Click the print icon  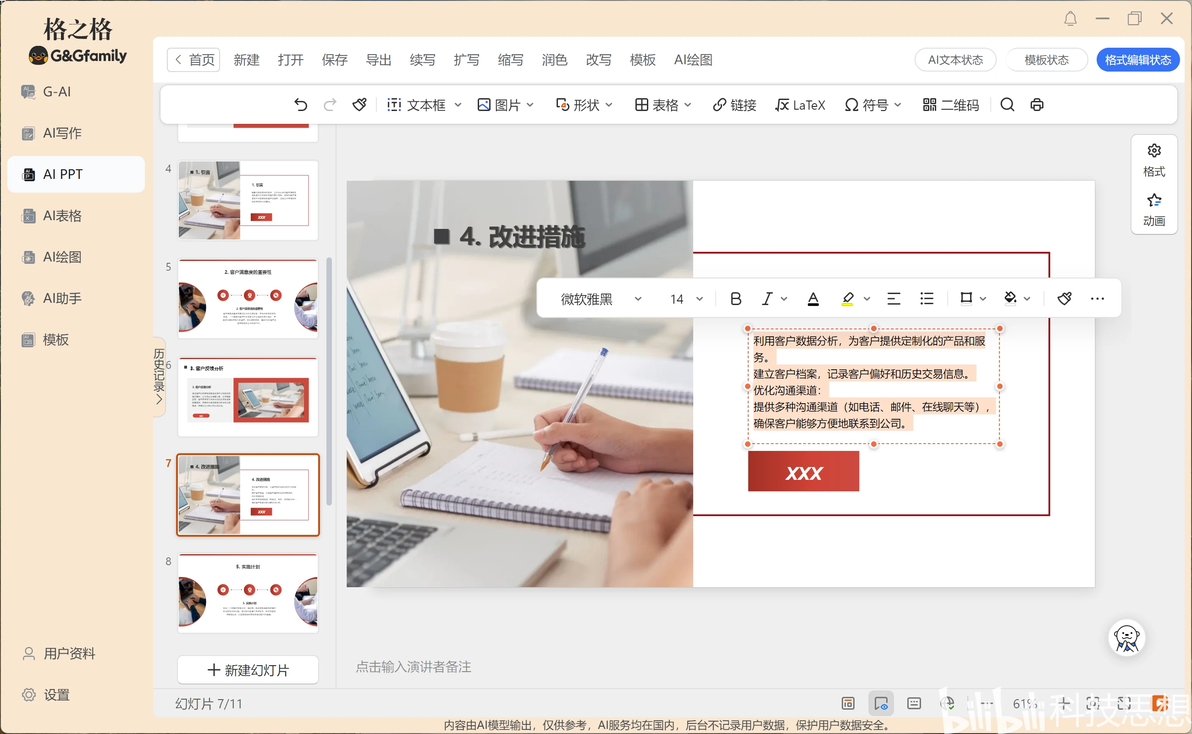click(1037, 105)
